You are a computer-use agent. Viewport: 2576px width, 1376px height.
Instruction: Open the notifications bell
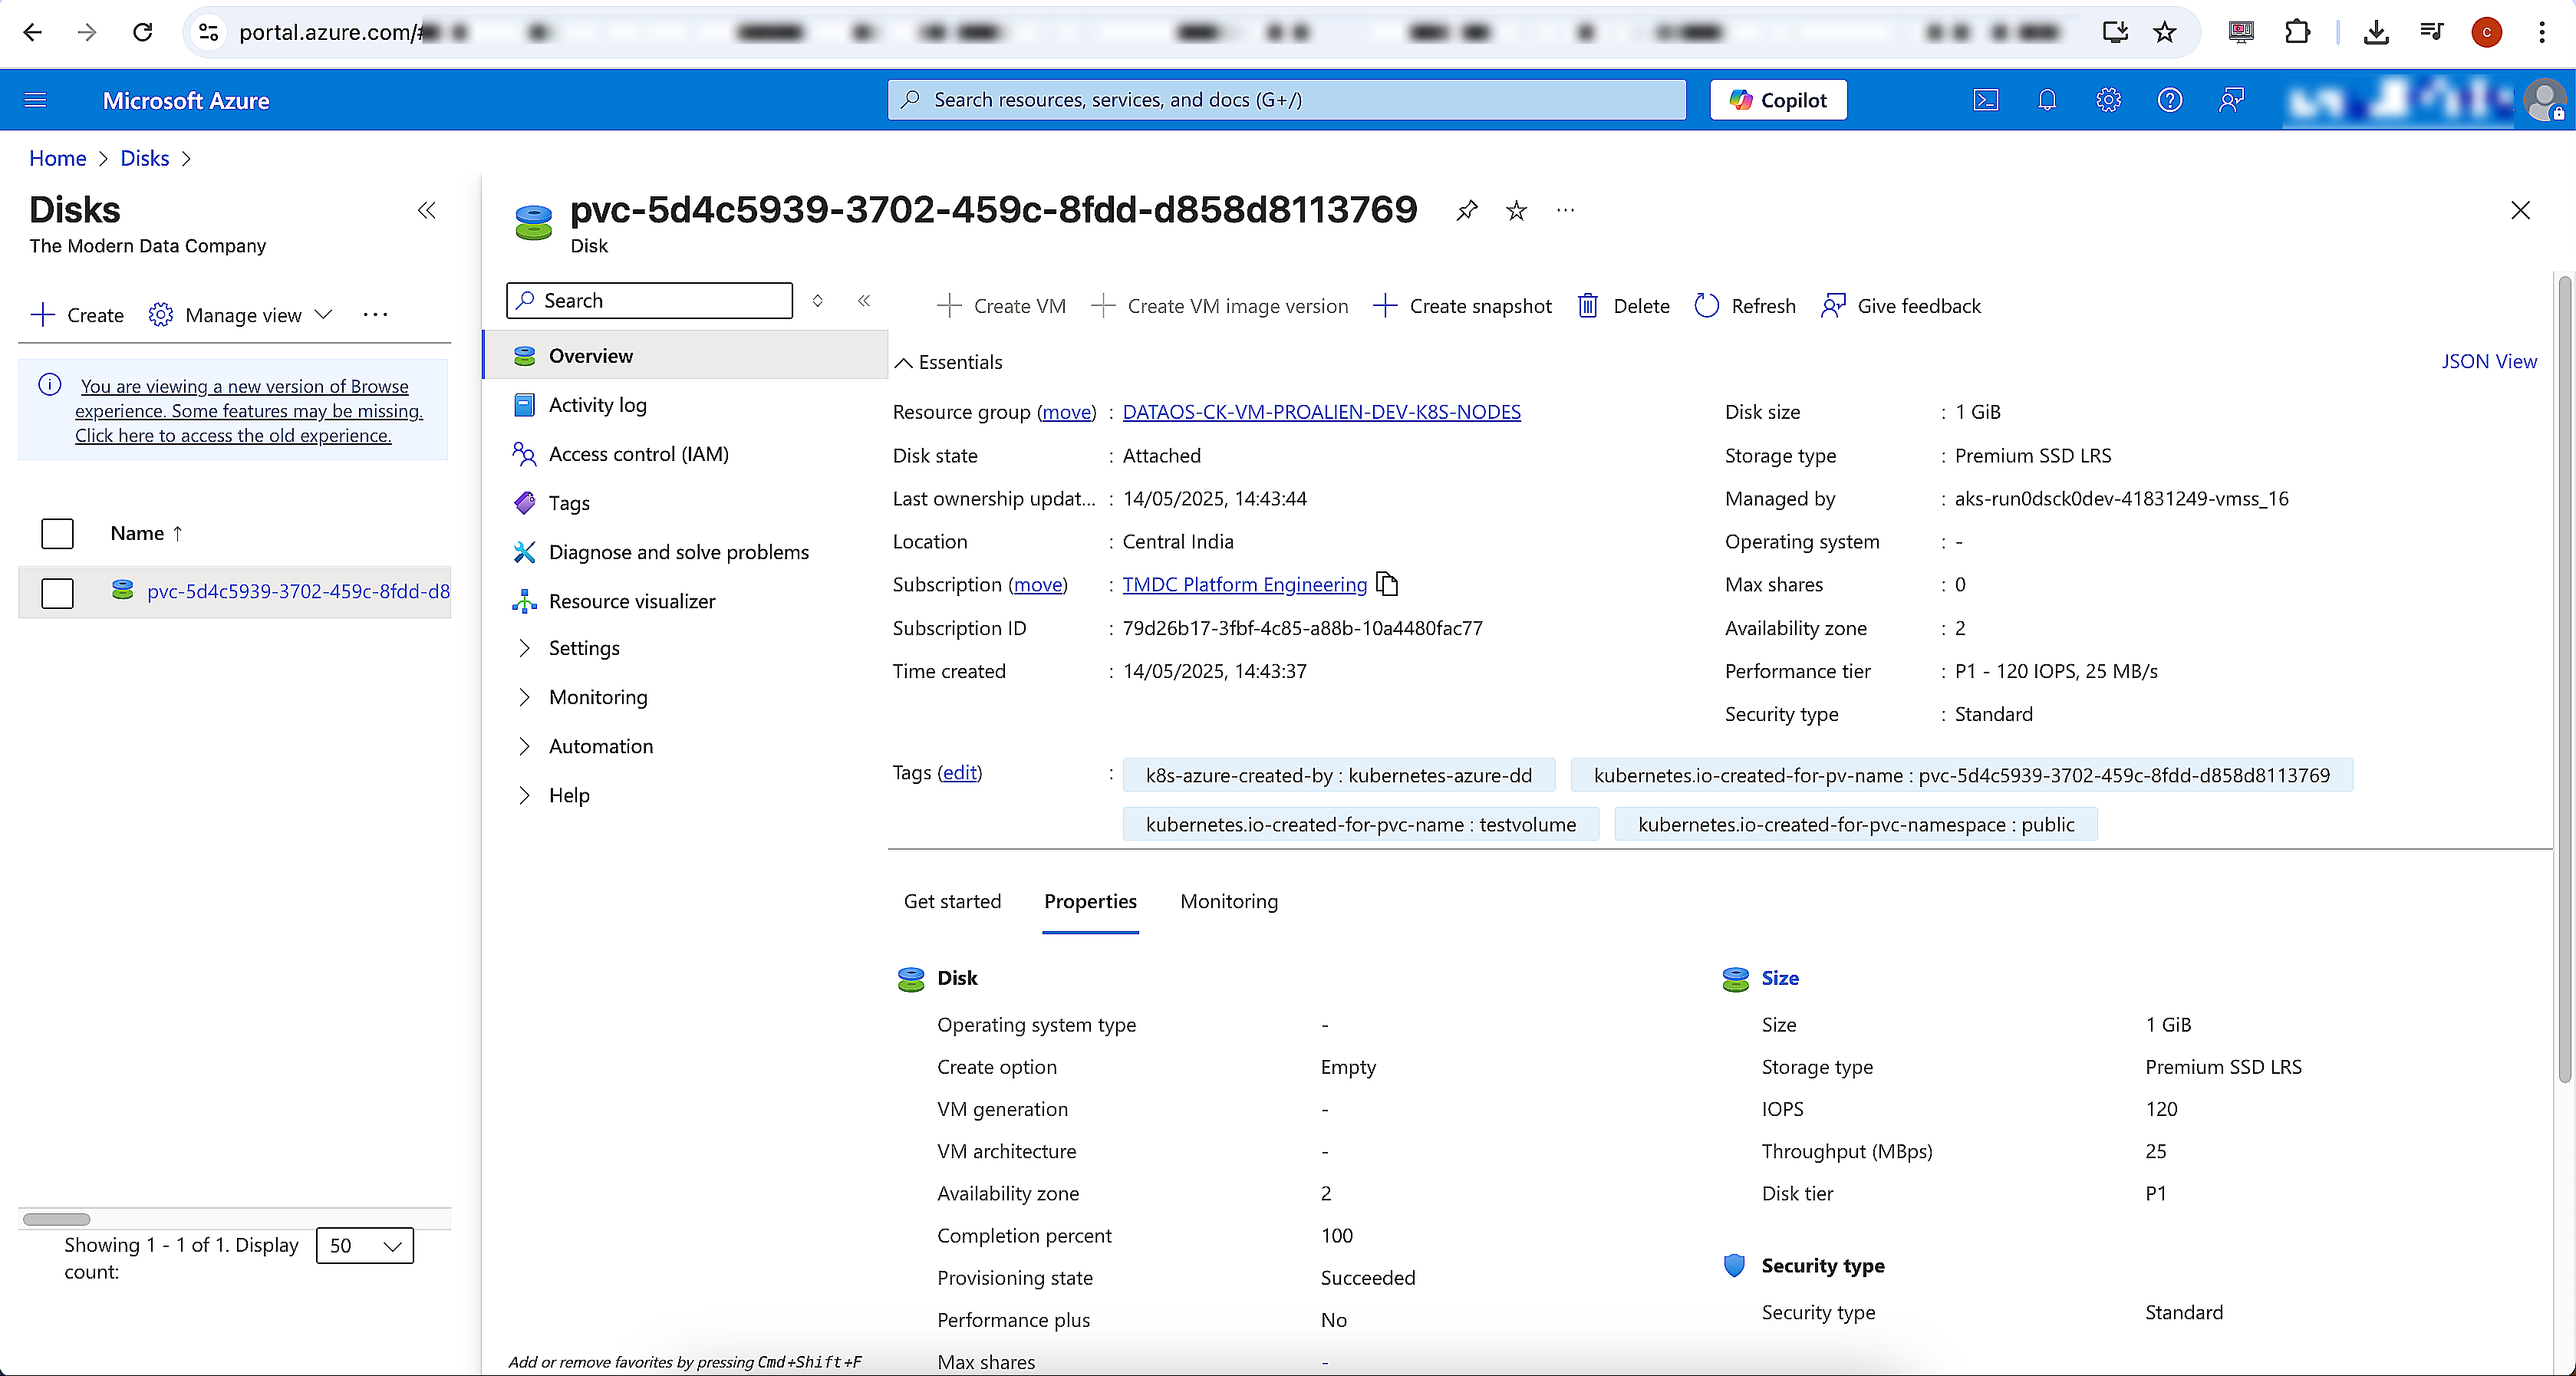[x=2047, y=100]
